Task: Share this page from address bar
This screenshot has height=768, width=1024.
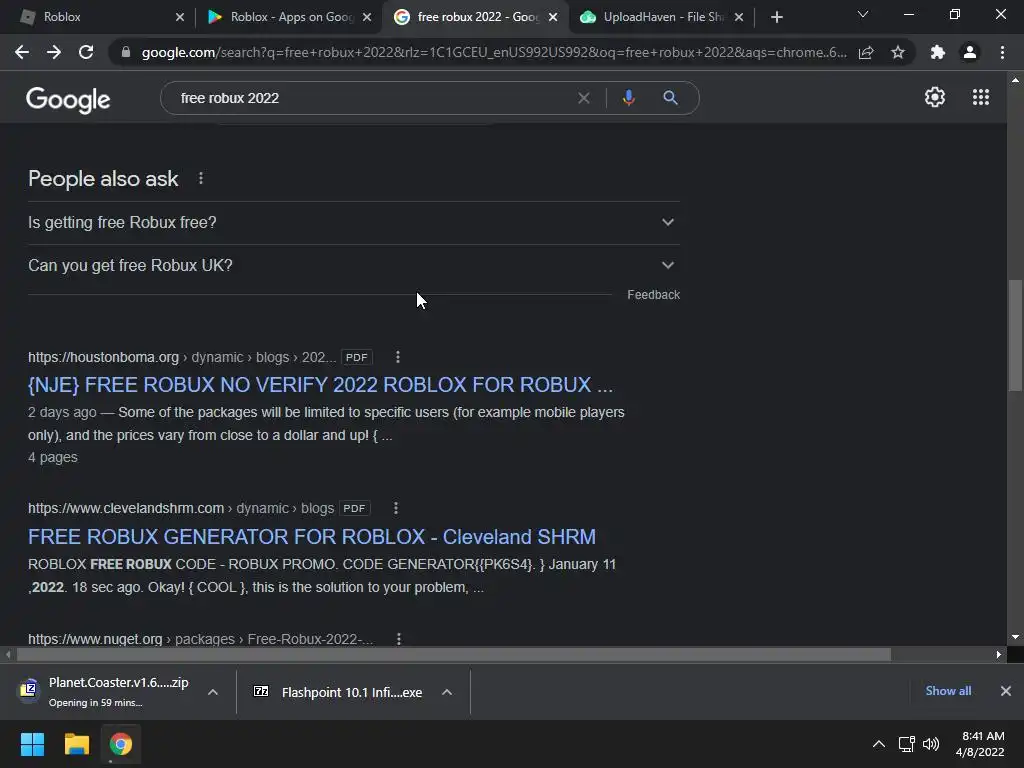Action: point(866,52)
